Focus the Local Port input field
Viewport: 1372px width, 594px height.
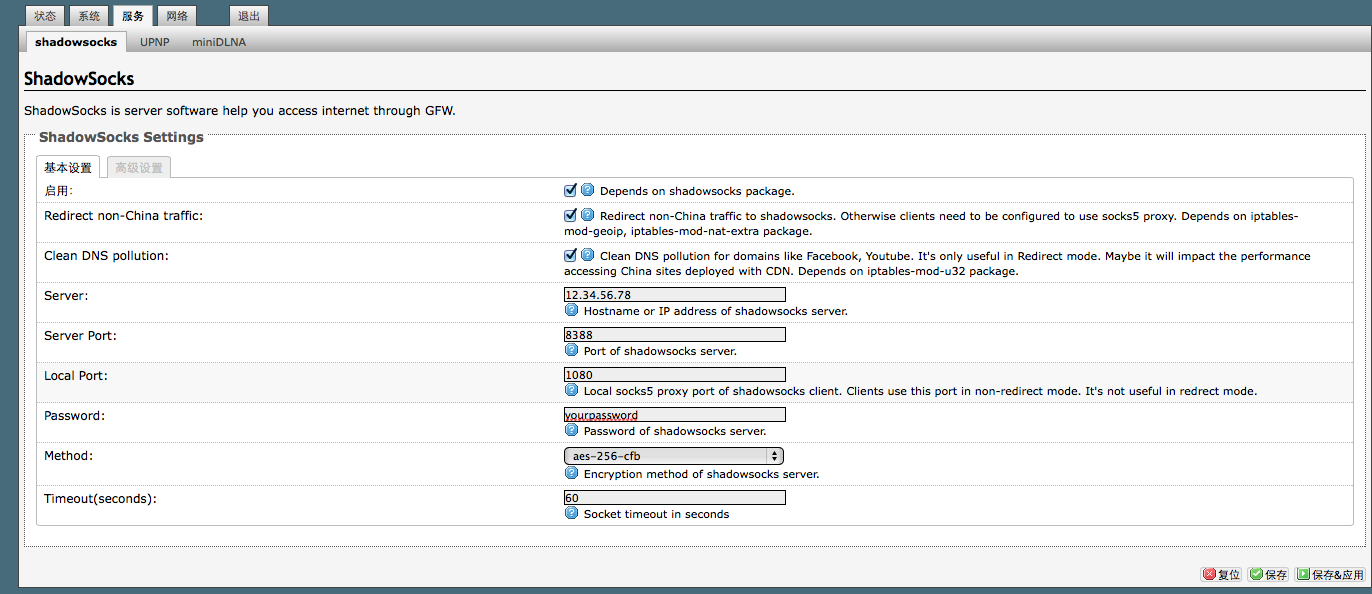point(675,375)
